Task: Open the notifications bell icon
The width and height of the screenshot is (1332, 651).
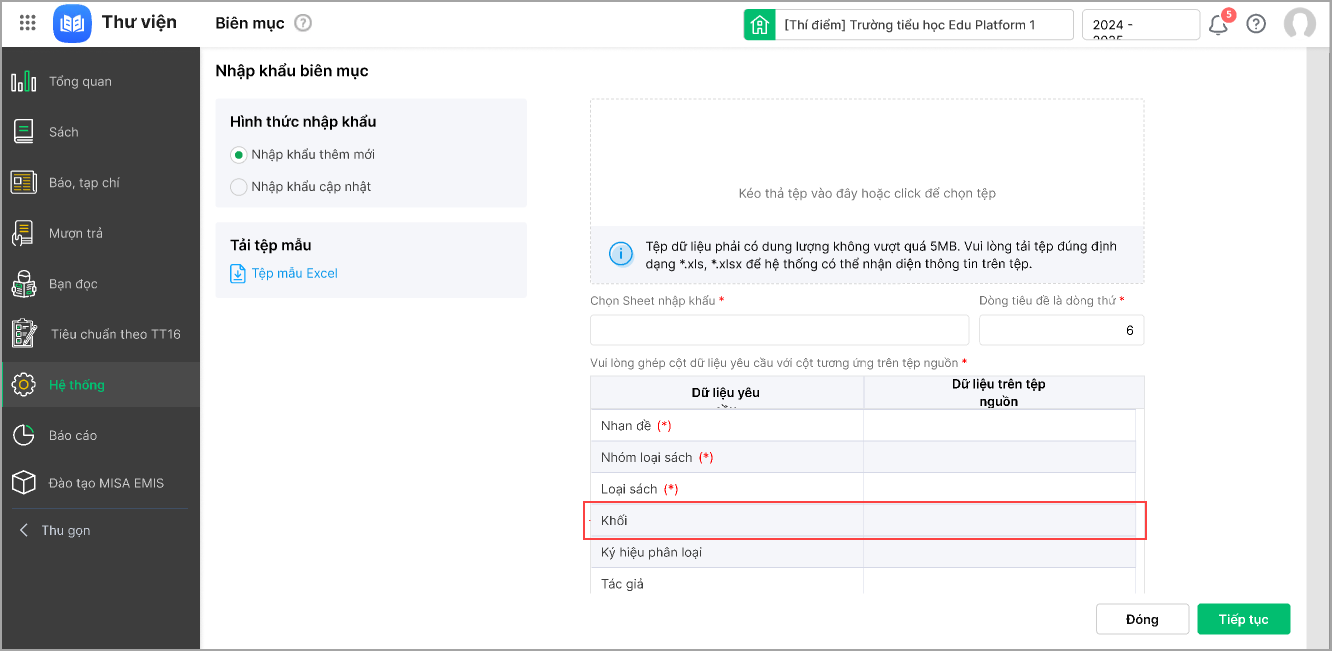Action: tap(1218, 24)
